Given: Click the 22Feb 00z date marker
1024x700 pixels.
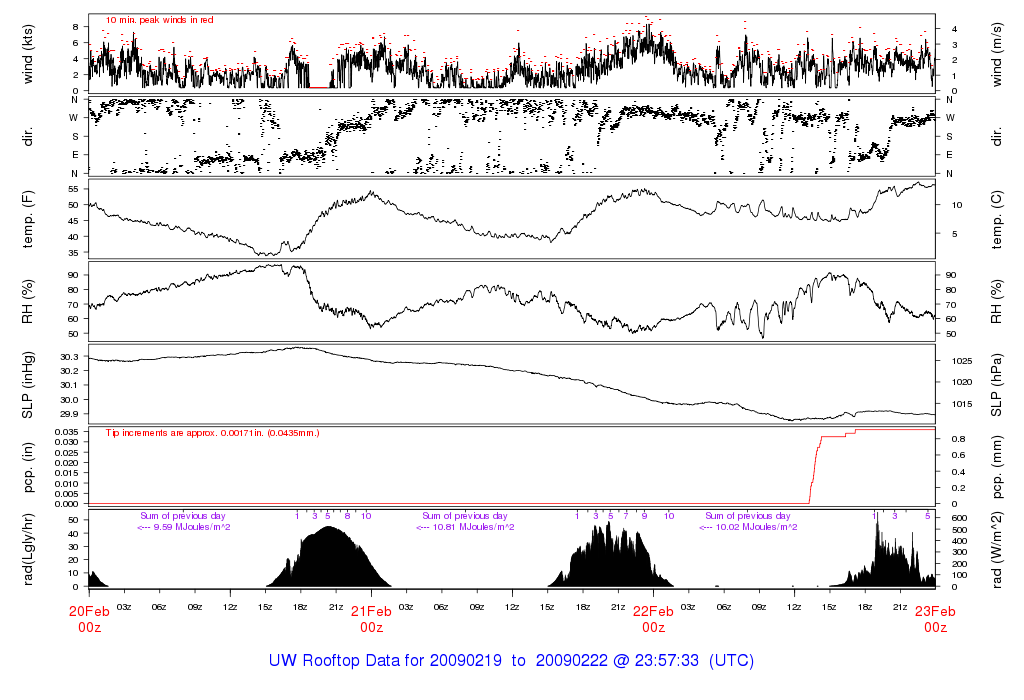Looking at the screenshot, I should pyautogui.click(x=653, y=618).
